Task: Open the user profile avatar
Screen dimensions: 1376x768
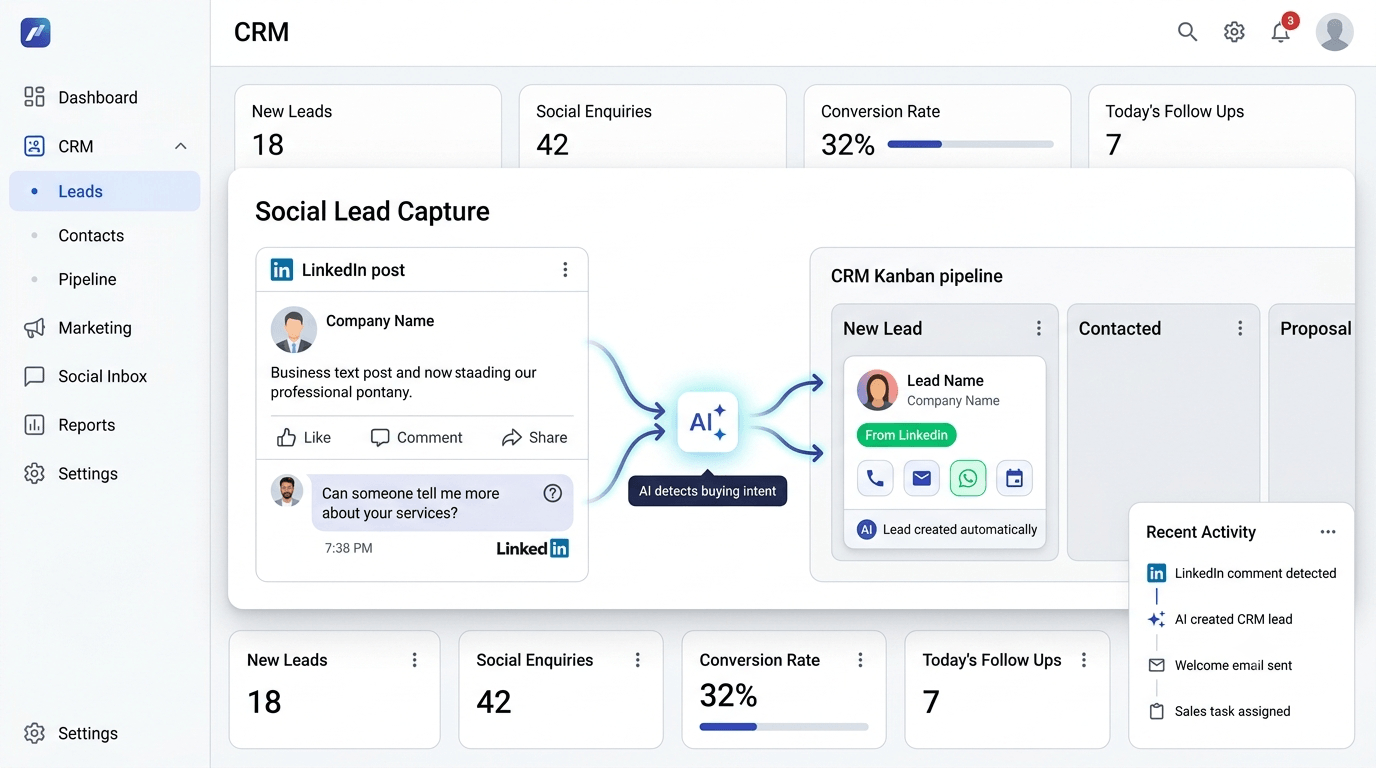Action: [x=1334, y=32]
